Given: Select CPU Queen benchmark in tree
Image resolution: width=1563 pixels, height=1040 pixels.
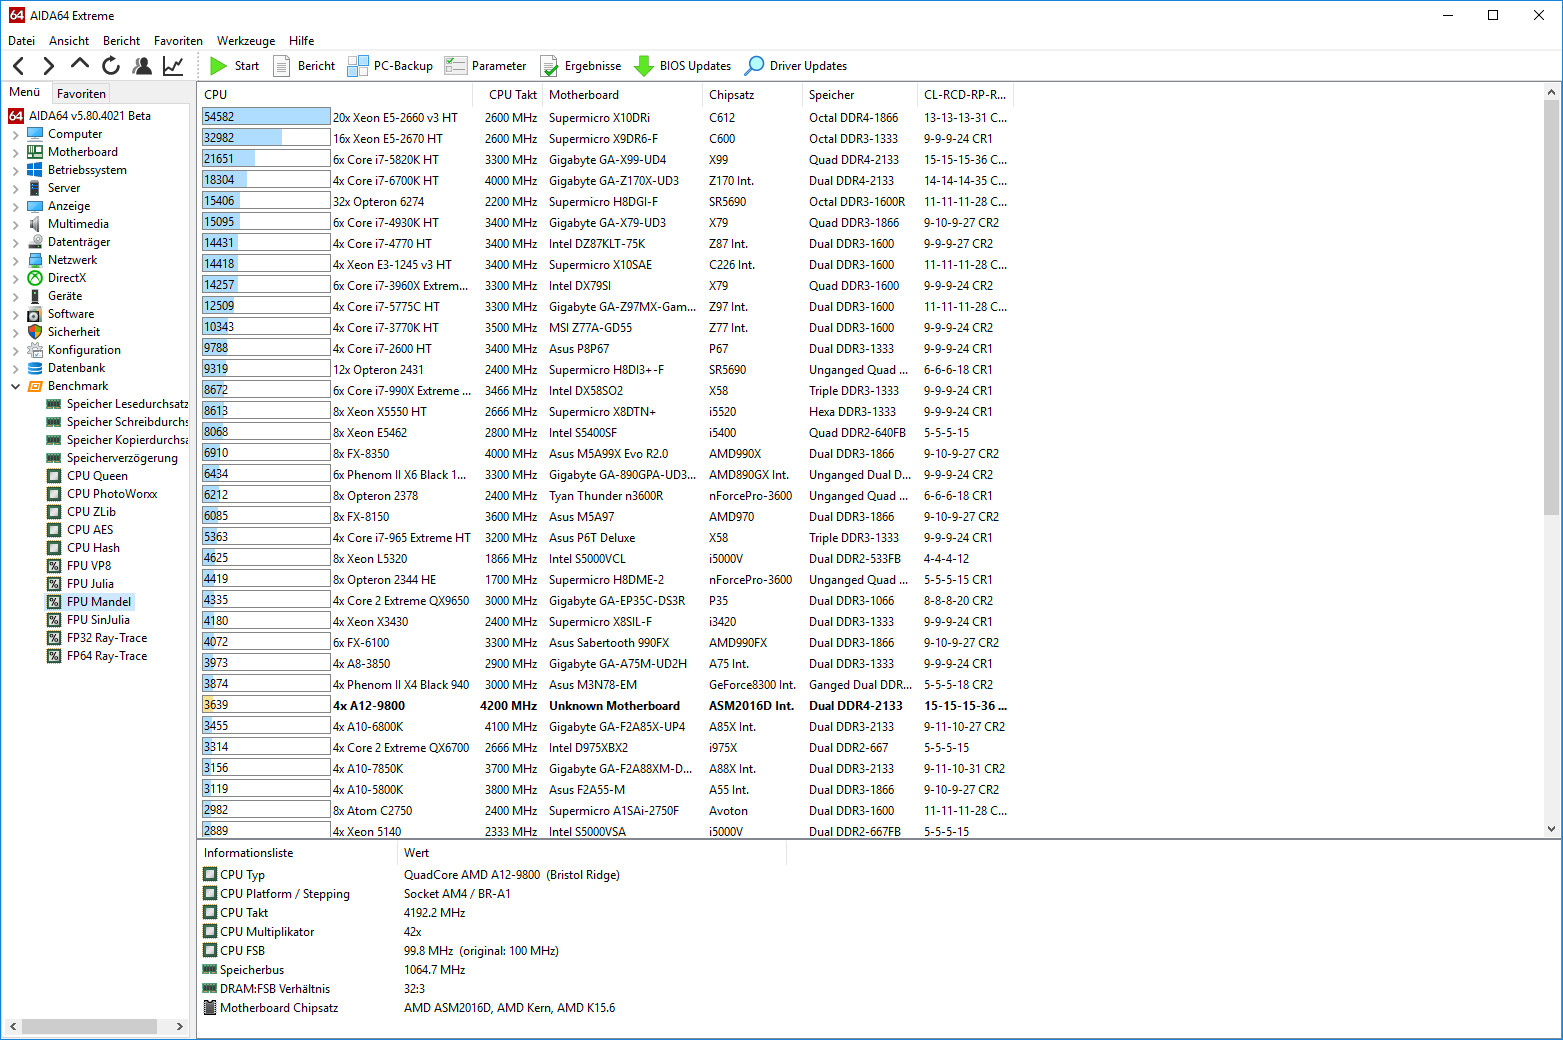Looking at the screenshot, I should 97,476.
